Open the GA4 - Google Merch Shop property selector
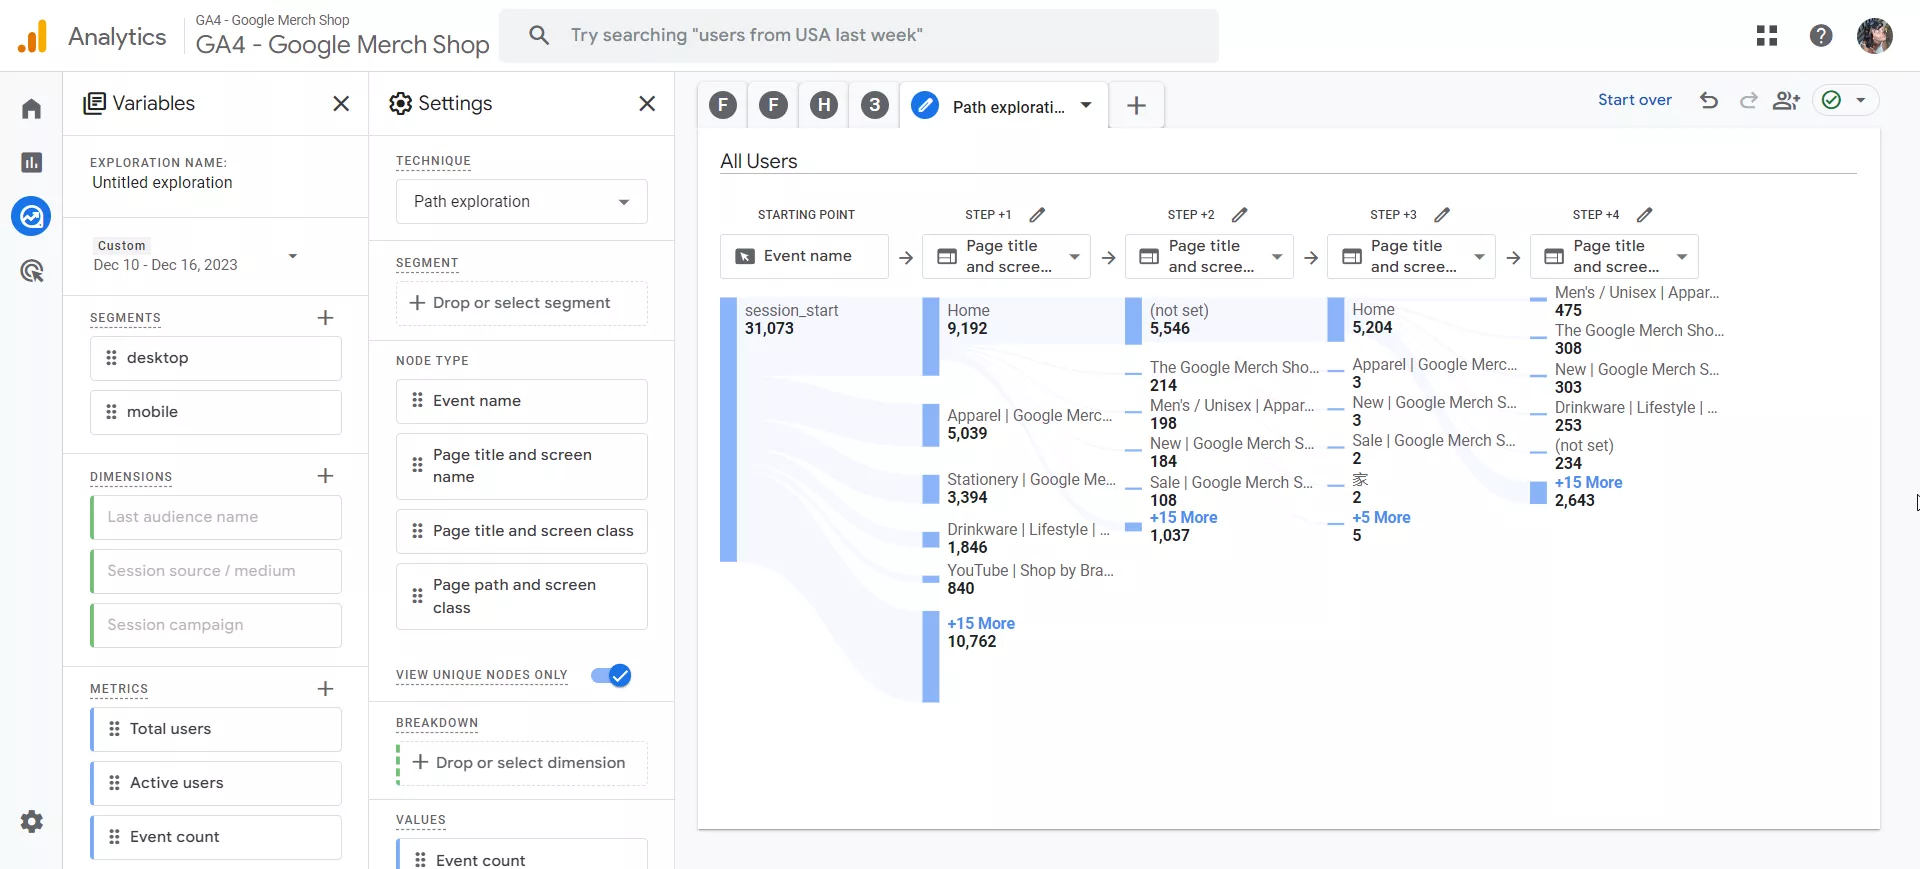The height and width of the screenshot is (869, 1920). coord(342,36)
